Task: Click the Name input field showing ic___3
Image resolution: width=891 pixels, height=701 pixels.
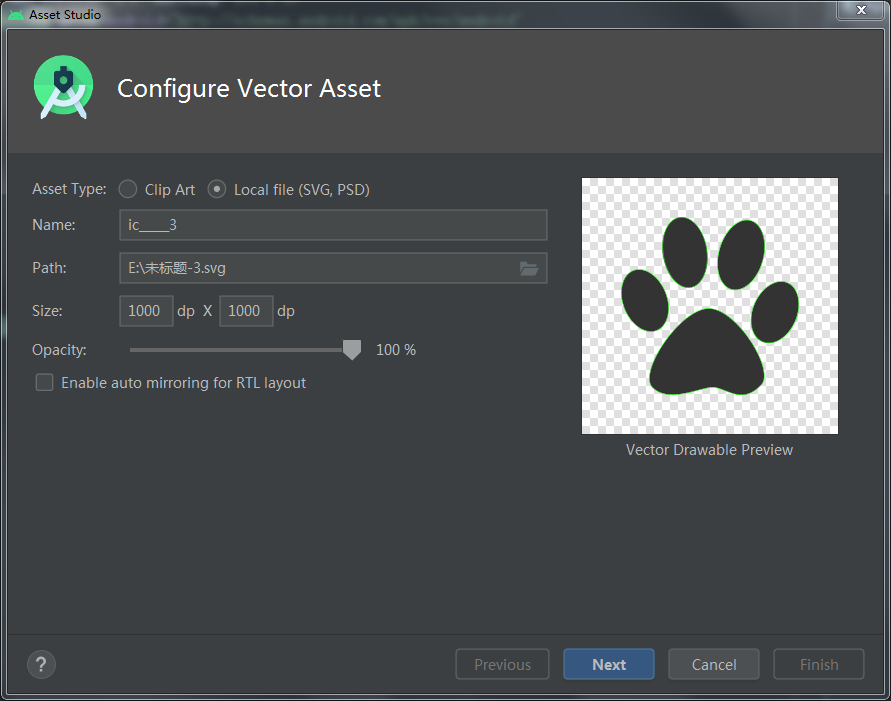Action: click(333, 225)
